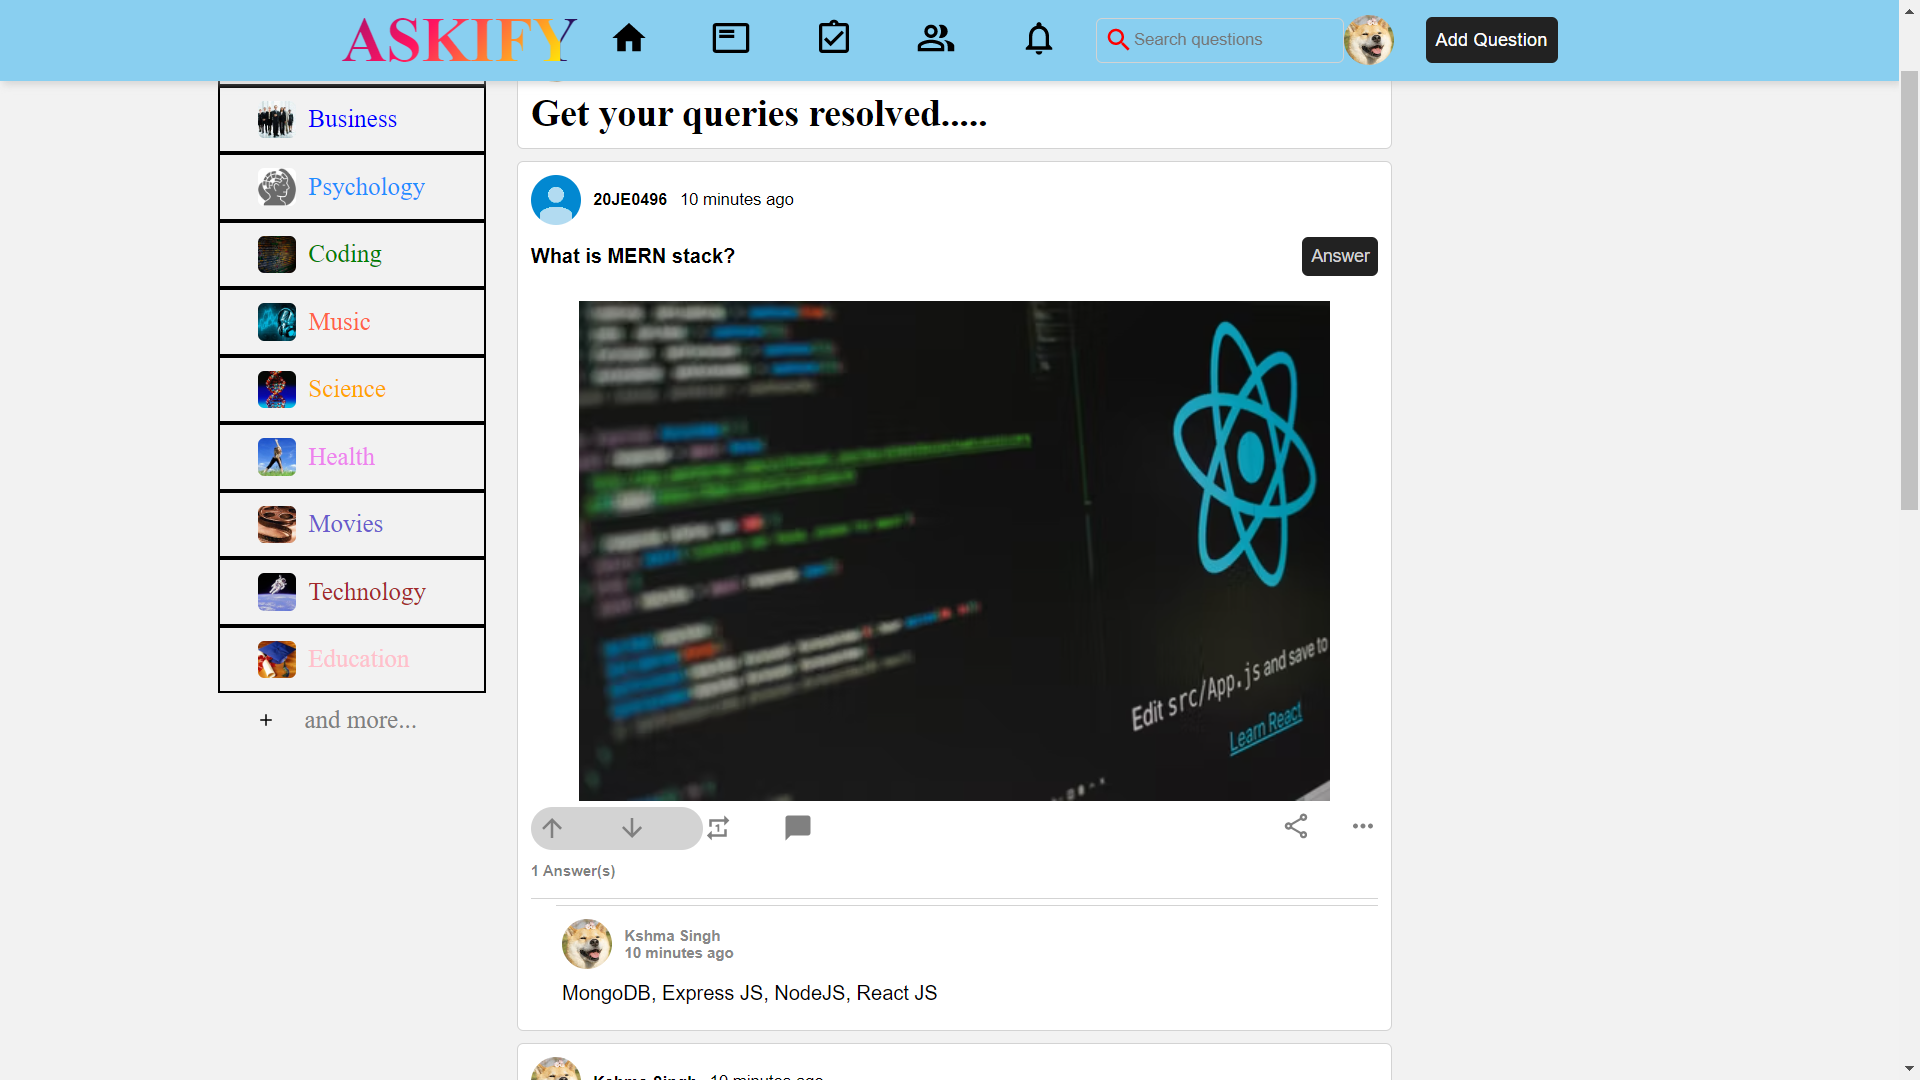This screenshot has height=1080, width=1920.
Task: Click the Home icon in the navbar
Action: [629, 38]
